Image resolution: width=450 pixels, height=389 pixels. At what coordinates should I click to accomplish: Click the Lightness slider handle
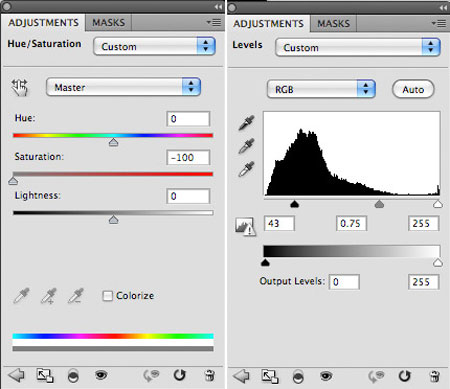(x=113, y=220)
